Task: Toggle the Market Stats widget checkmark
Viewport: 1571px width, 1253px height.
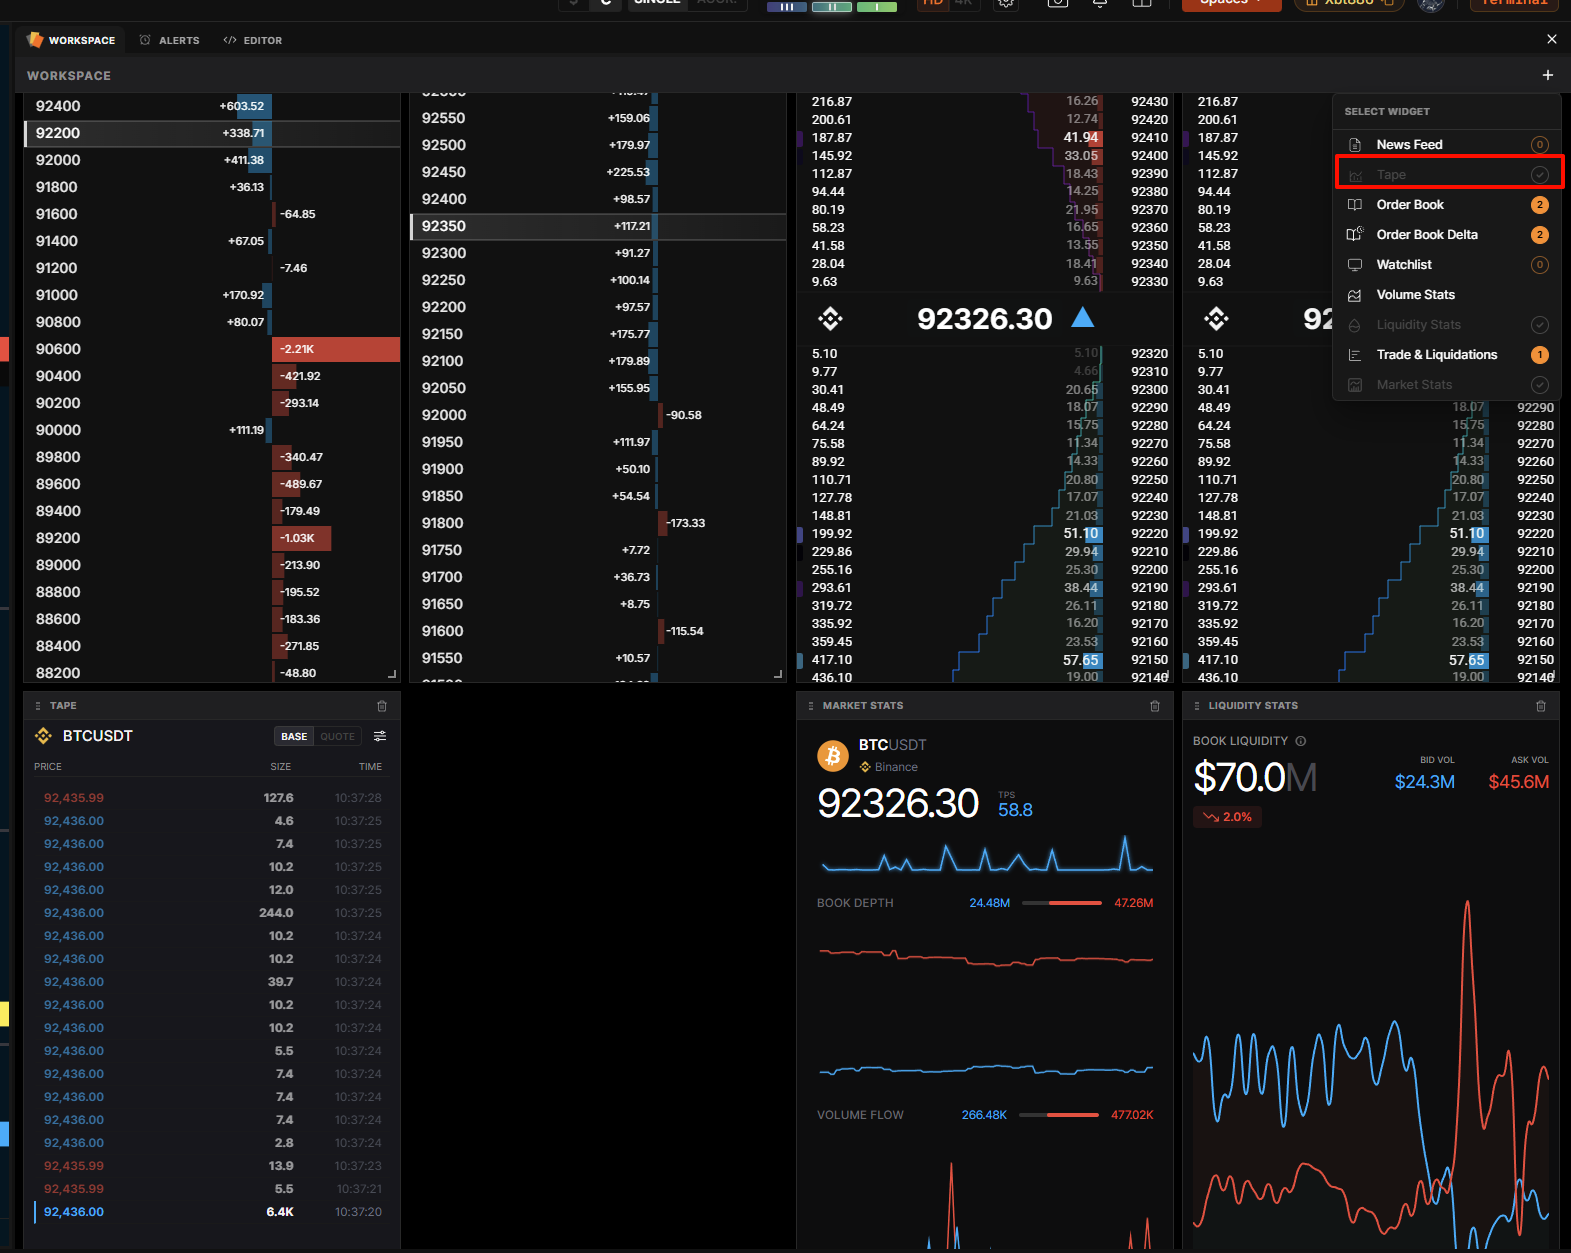Action: (1540, 385)
